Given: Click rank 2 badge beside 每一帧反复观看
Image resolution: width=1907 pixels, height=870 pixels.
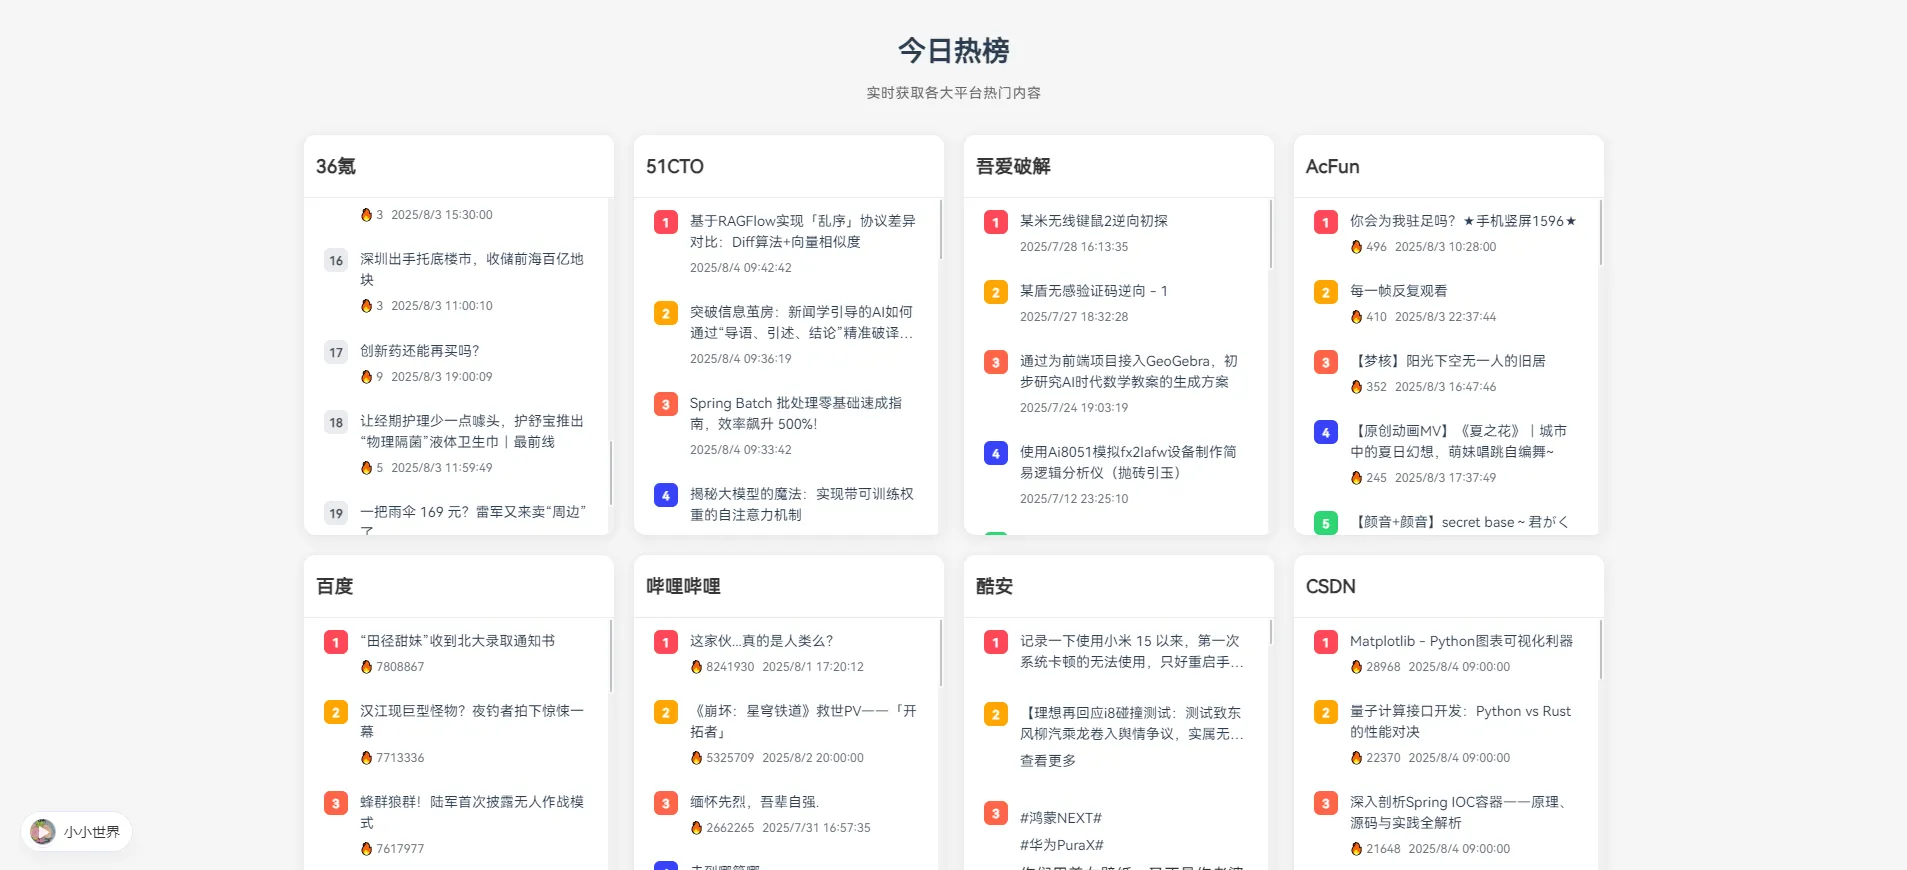Looking at the screenshot, I should pyautogui.click(x=1326, y=292).
